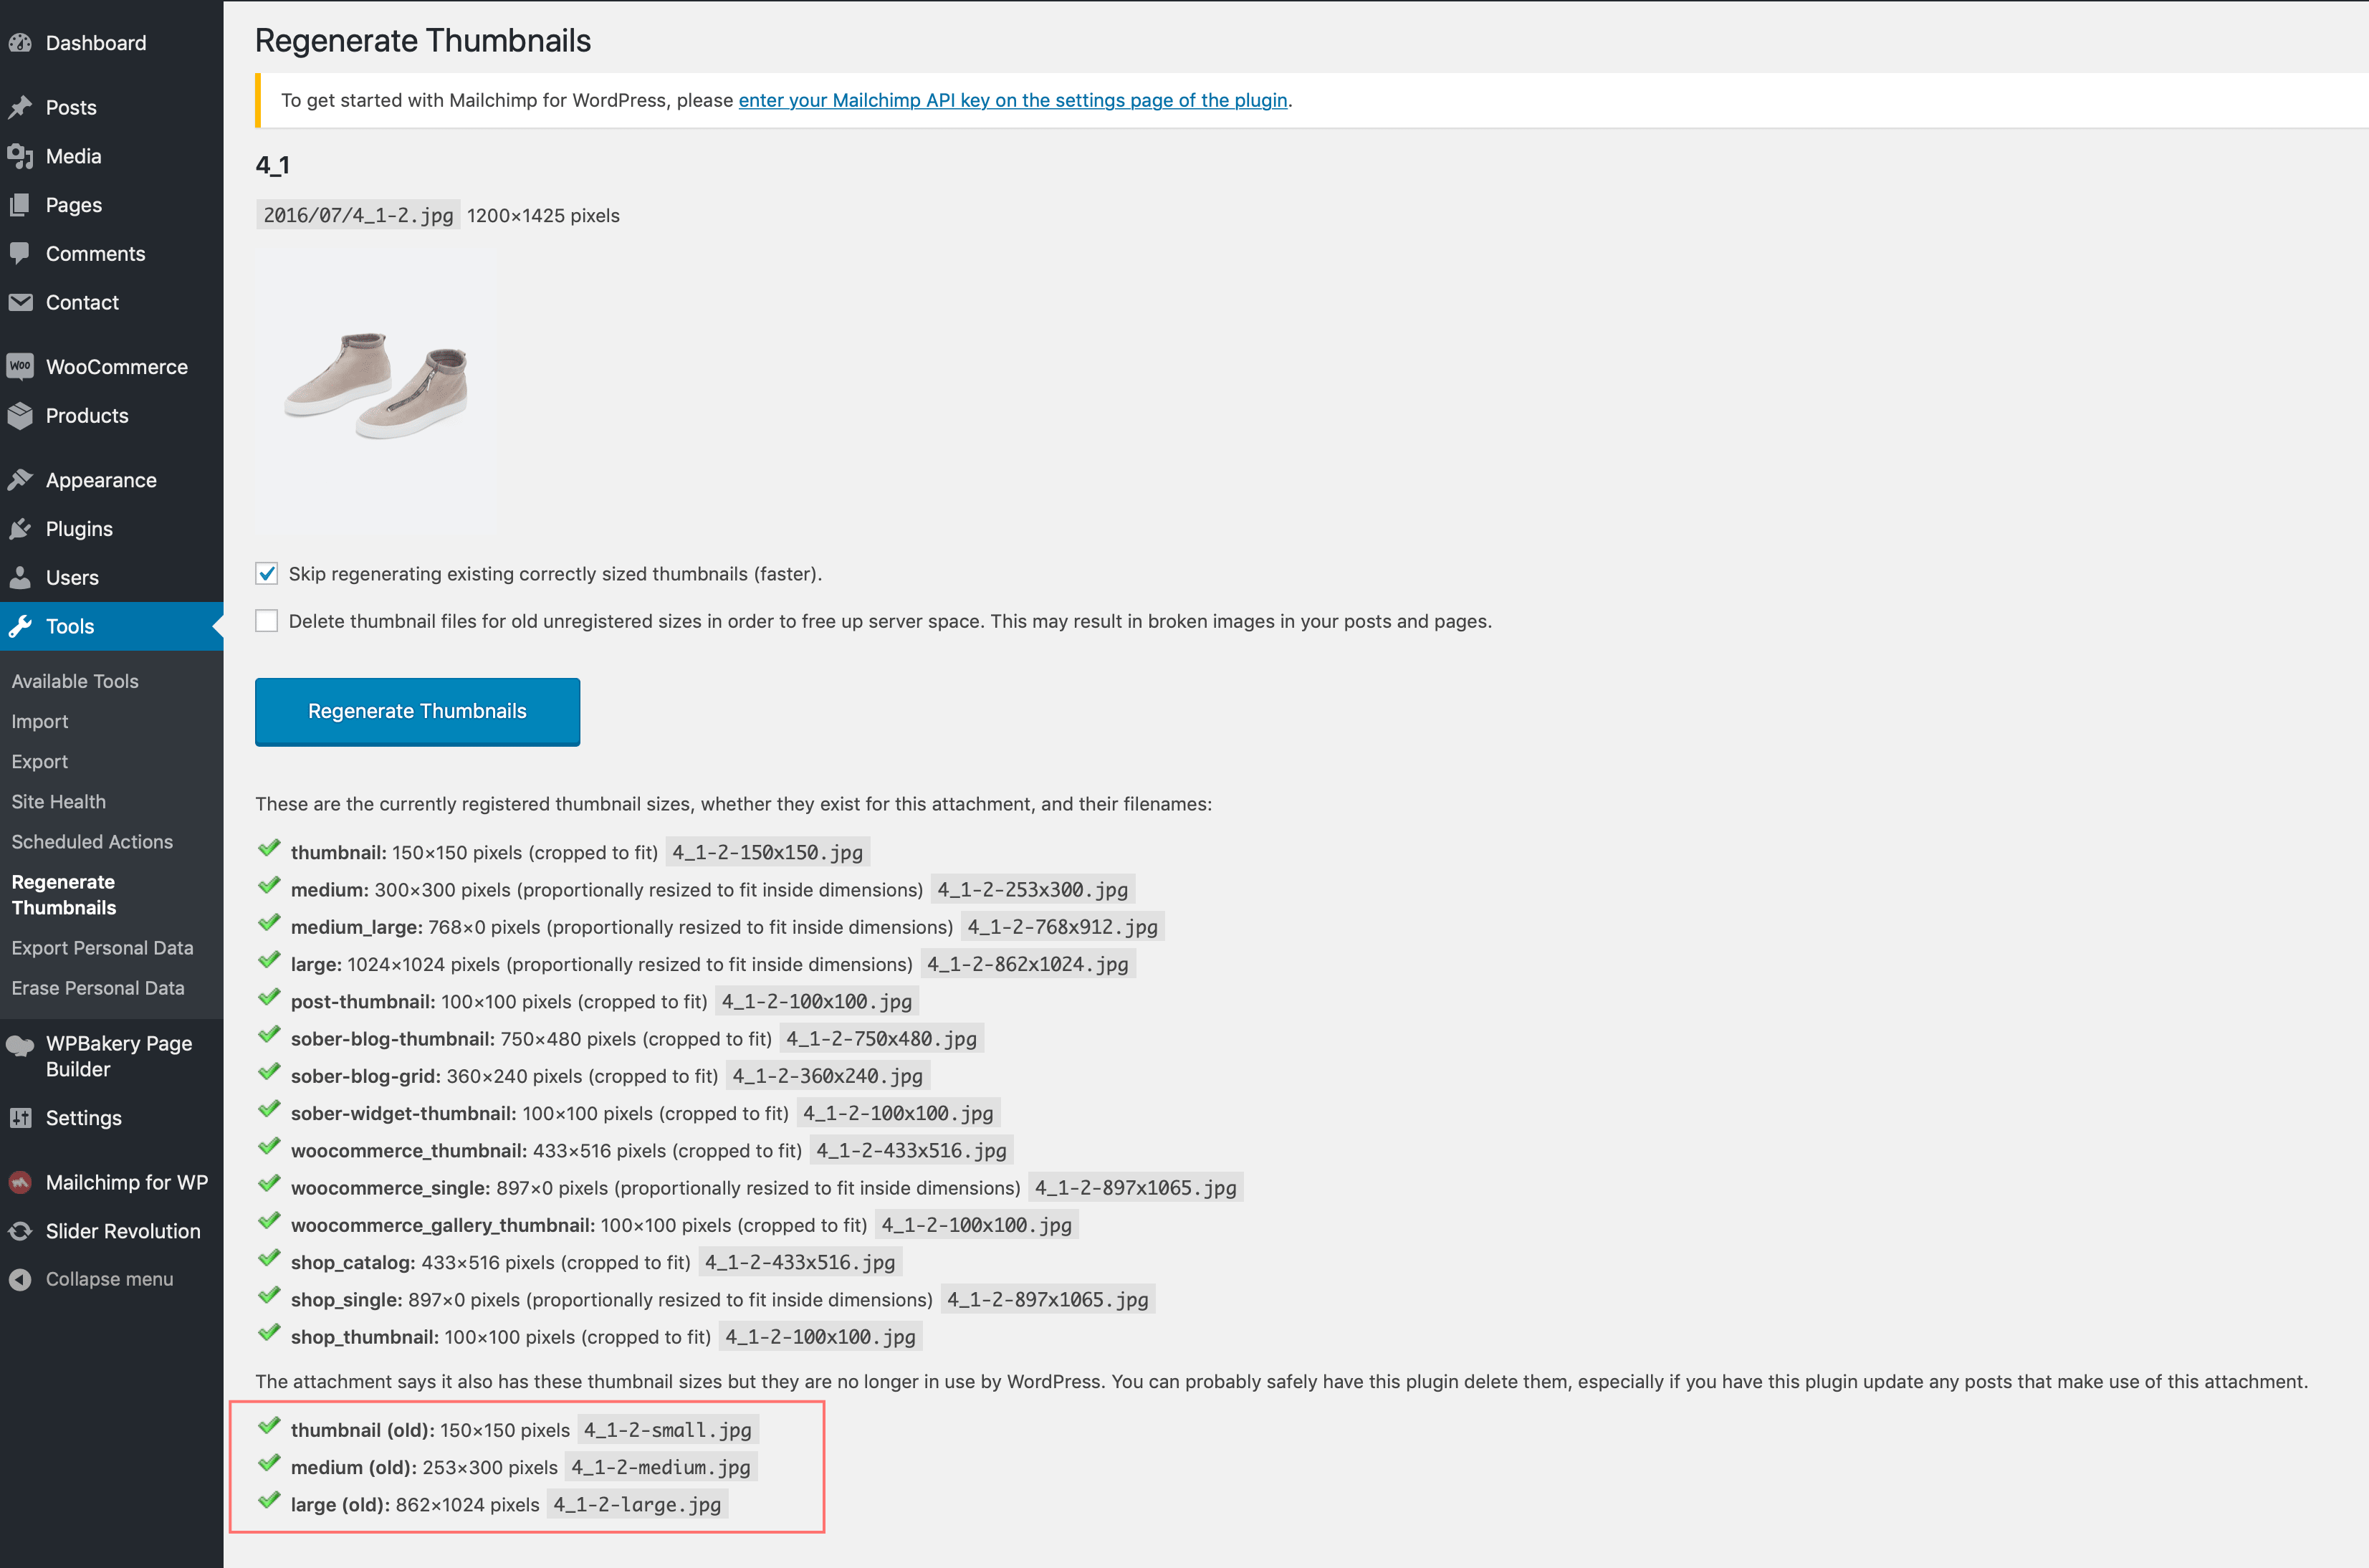Click the WooCommerce icon in sidebar
Viewport: 2369px width, 1568px height.
click(x=21, y=365)
